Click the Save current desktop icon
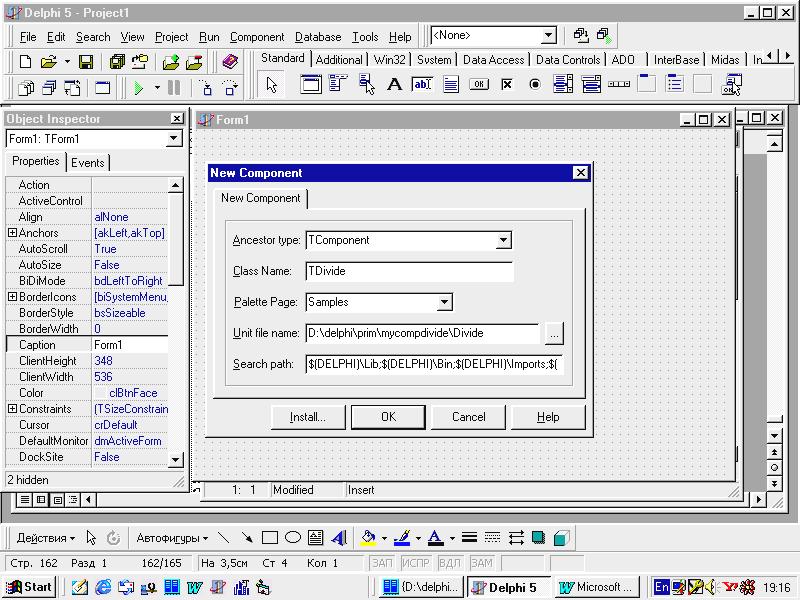Viewport: 800px width, 600px height. (581, 35)
